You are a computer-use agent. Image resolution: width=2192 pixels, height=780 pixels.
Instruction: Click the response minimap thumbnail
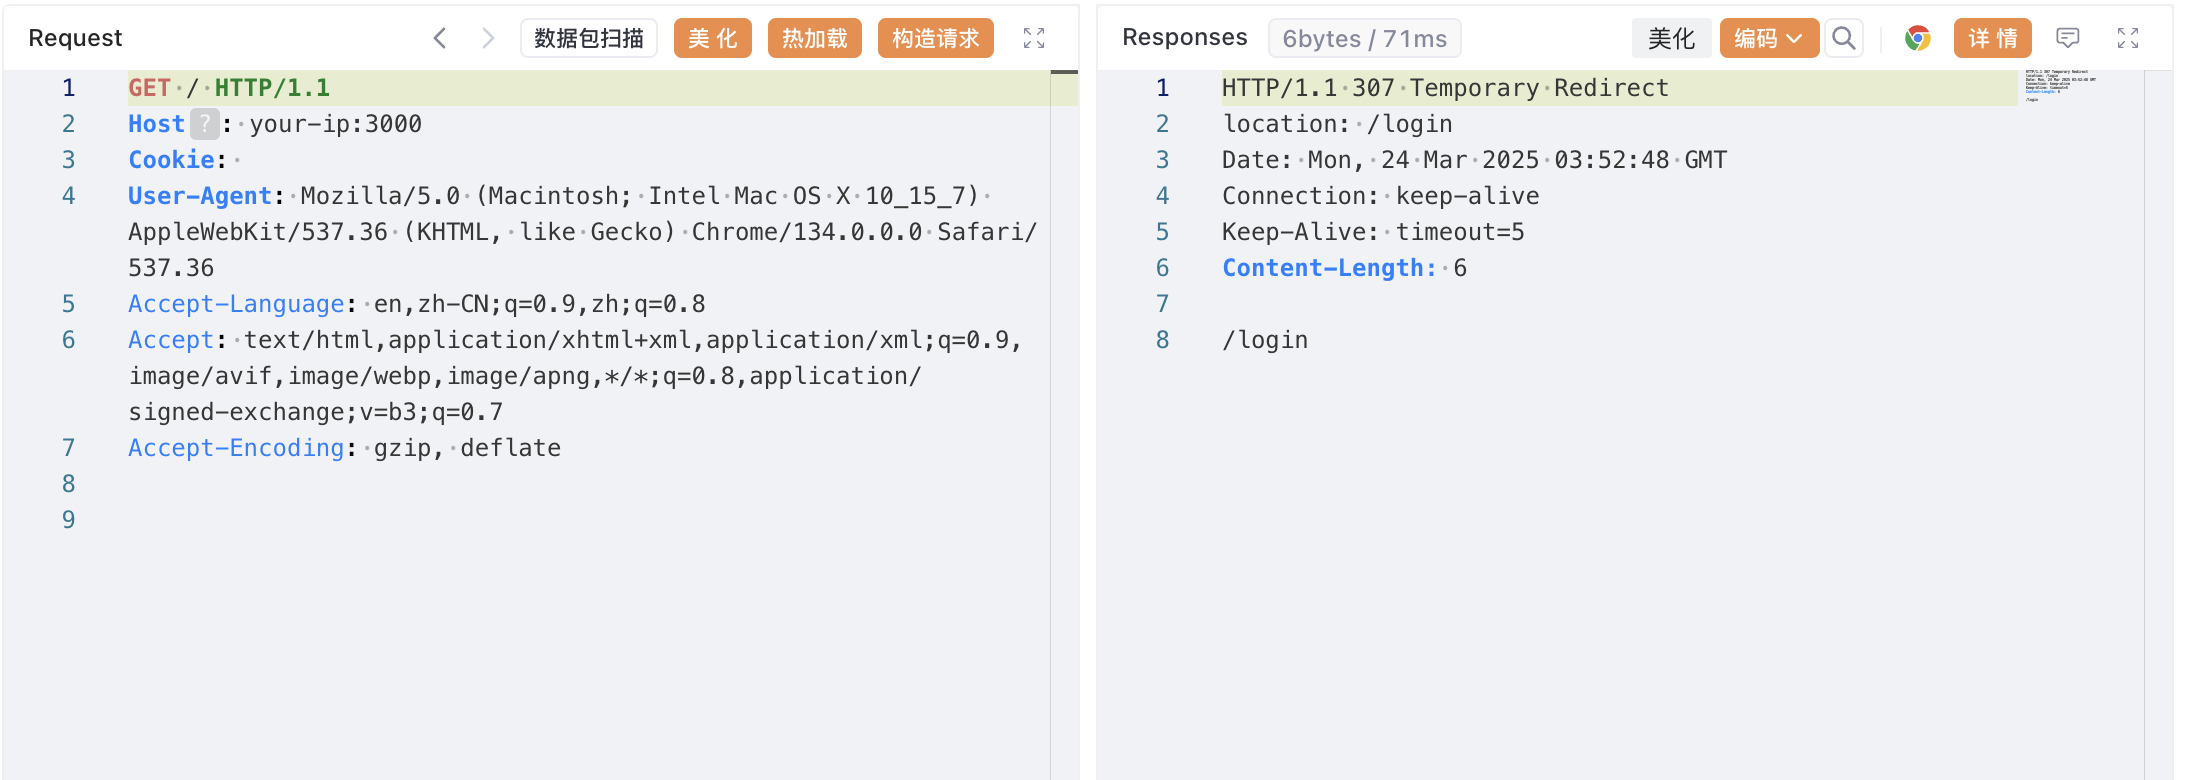2059,85
